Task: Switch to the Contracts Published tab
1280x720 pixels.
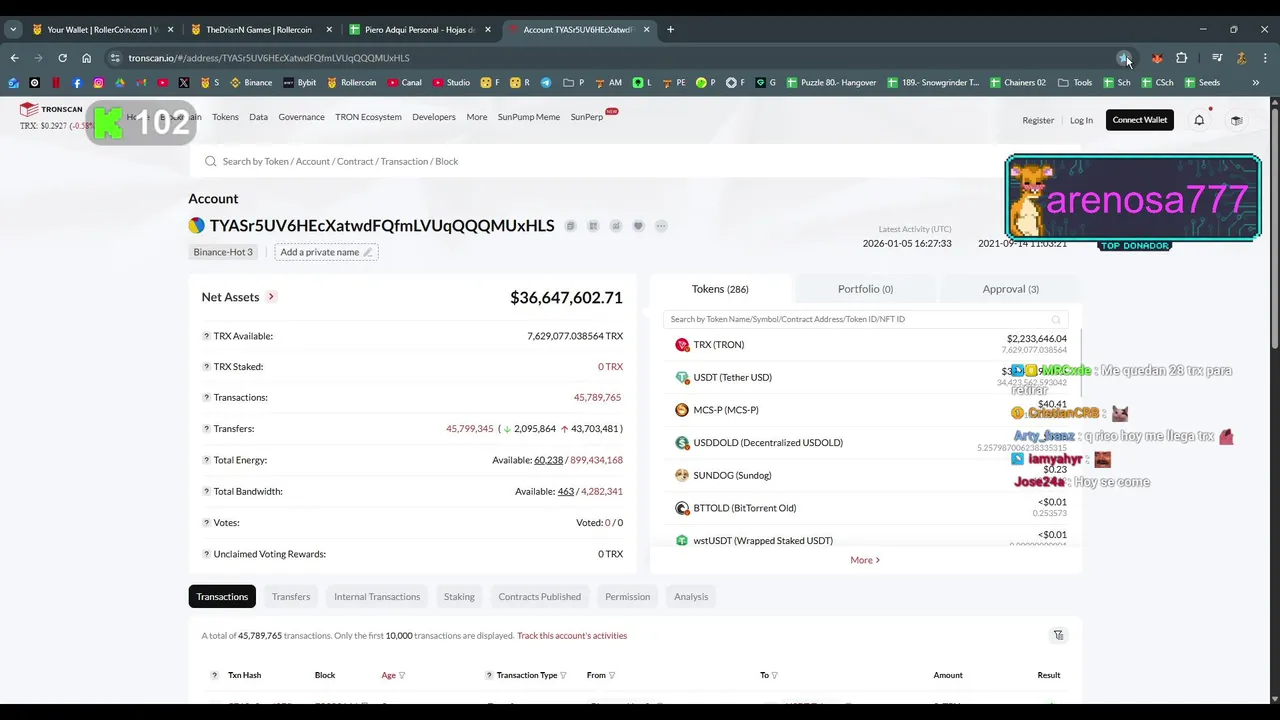Action: [540, 597]
